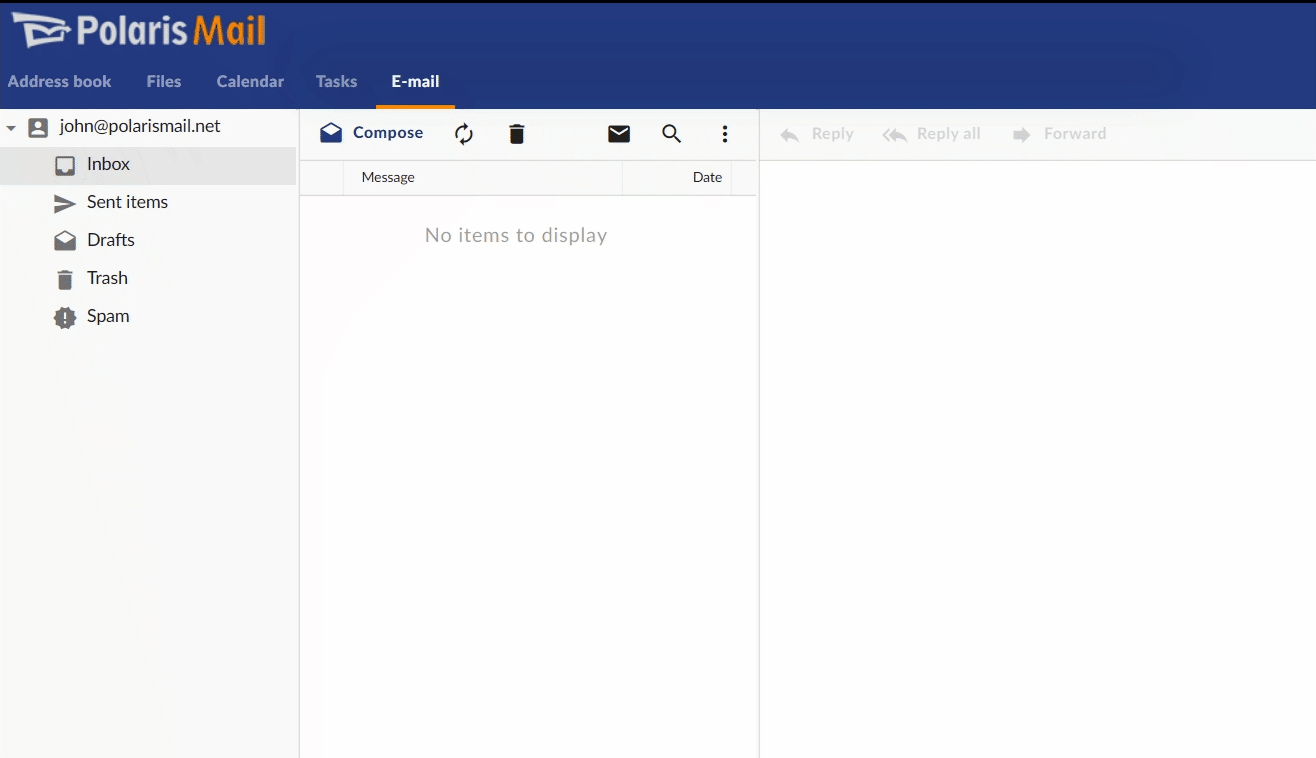1316x758 pixels.
Task: Click the Sent items paper-plane icon
Action: [65, 204]
